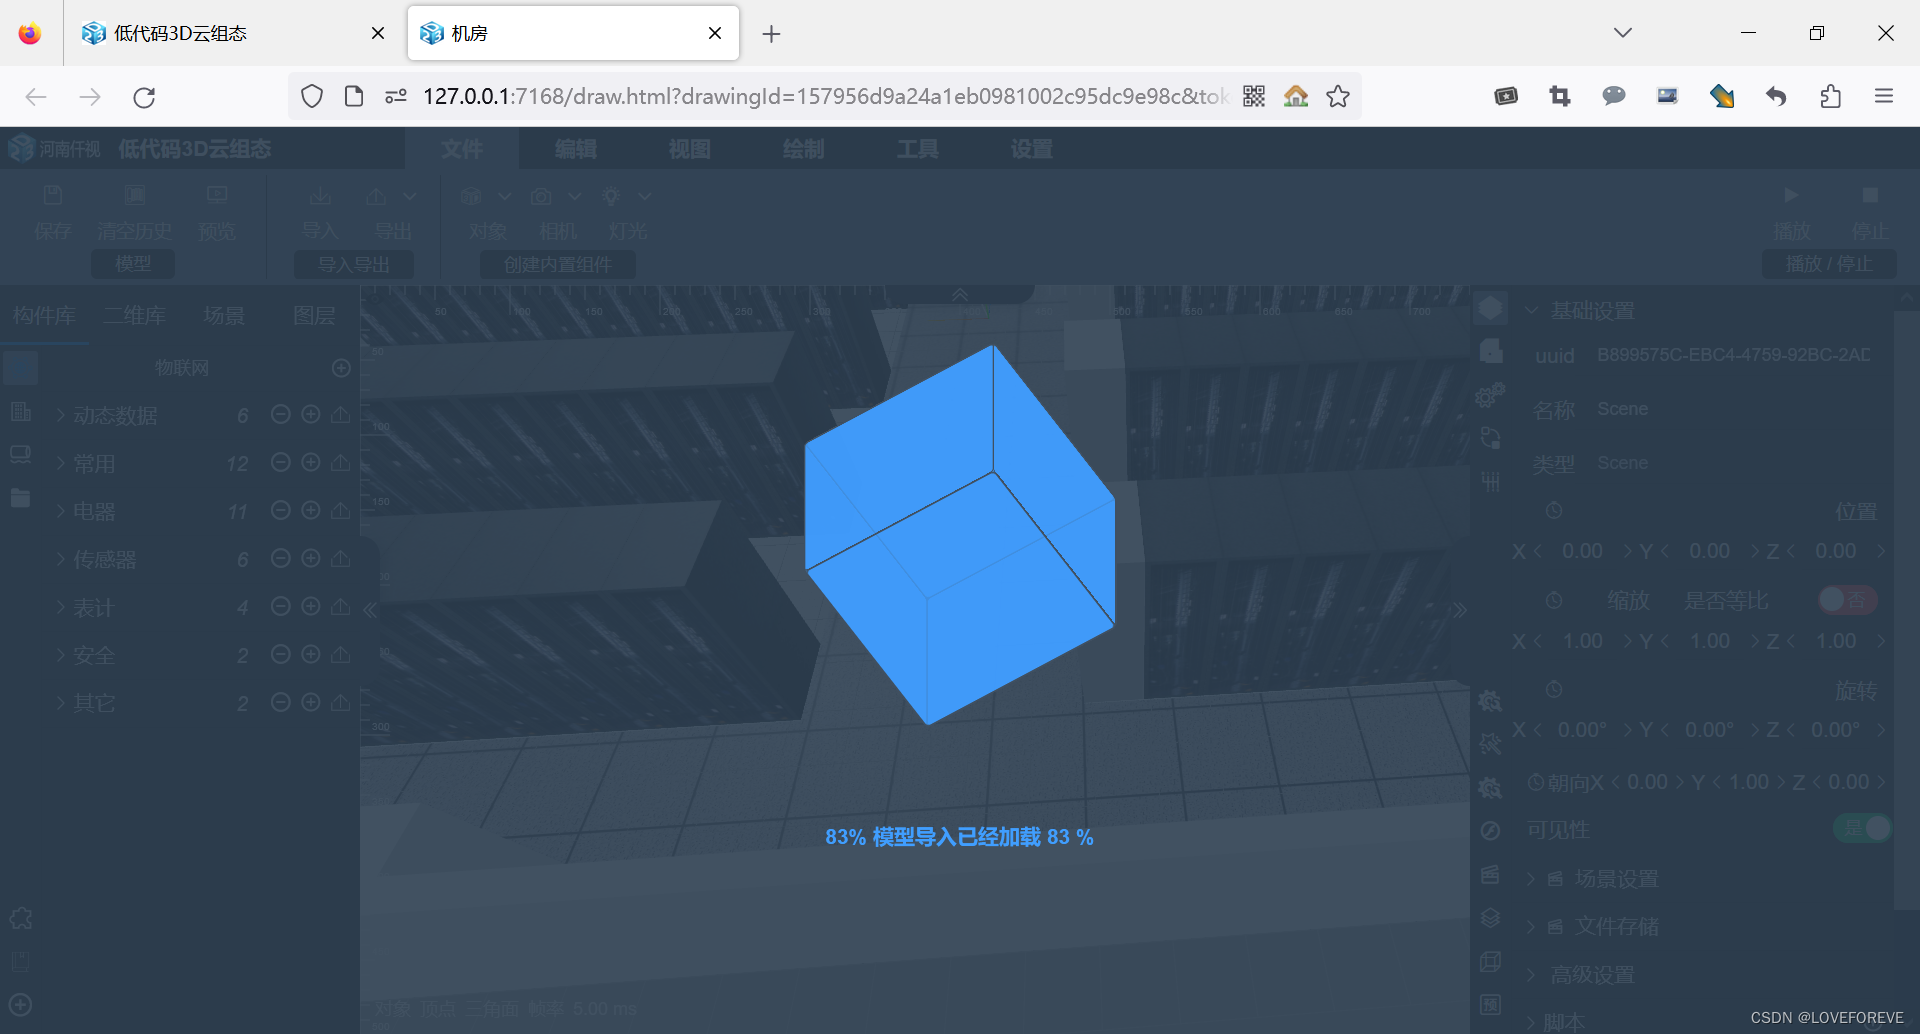Click the Save (保存) toolbar icon
1920x1034 pixels.
tap(53, 196)
